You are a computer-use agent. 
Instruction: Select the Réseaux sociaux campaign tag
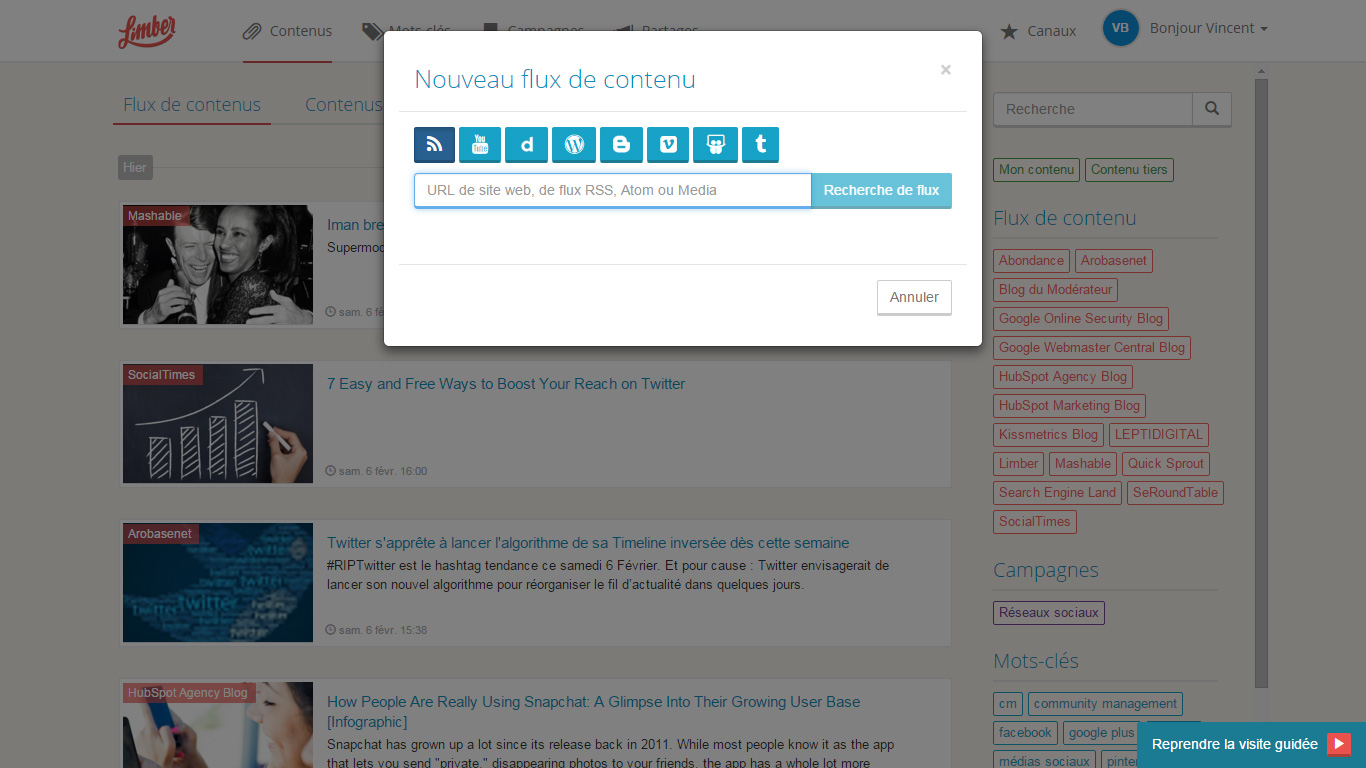(x=1049, y=613)
